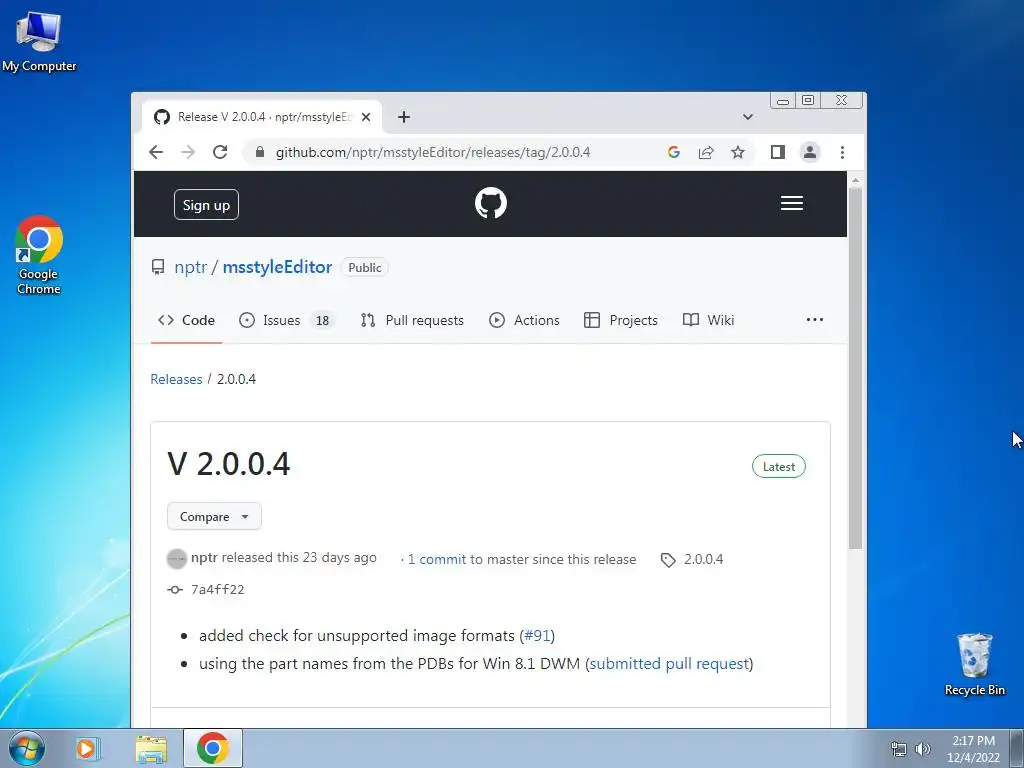Click the Chrome taskbar button
This screenshot has width=1024, height=768.
pyautogui.click(x=213, y=748)
